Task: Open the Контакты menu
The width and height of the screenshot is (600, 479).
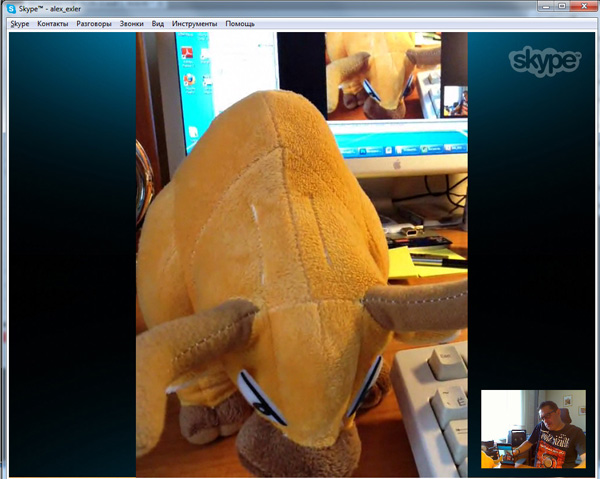Action: pyautogui.click(x=52, y=23)
